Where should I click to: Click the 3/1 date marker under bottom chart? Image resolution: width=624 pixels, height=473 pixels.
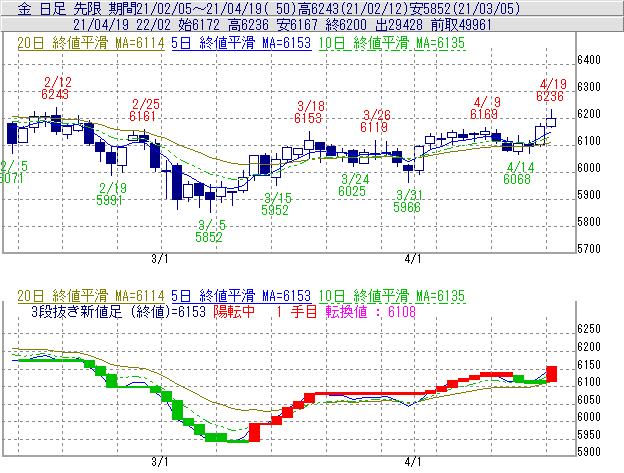coord(160,462)
